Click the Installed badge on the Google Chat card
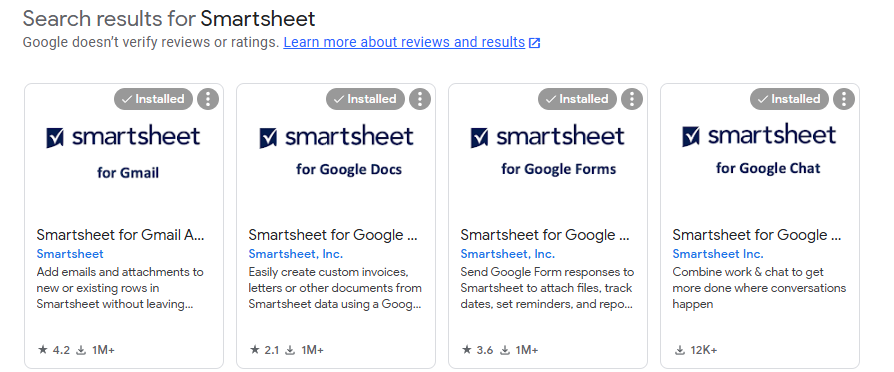894x372 pixels. tap(790, 99)
